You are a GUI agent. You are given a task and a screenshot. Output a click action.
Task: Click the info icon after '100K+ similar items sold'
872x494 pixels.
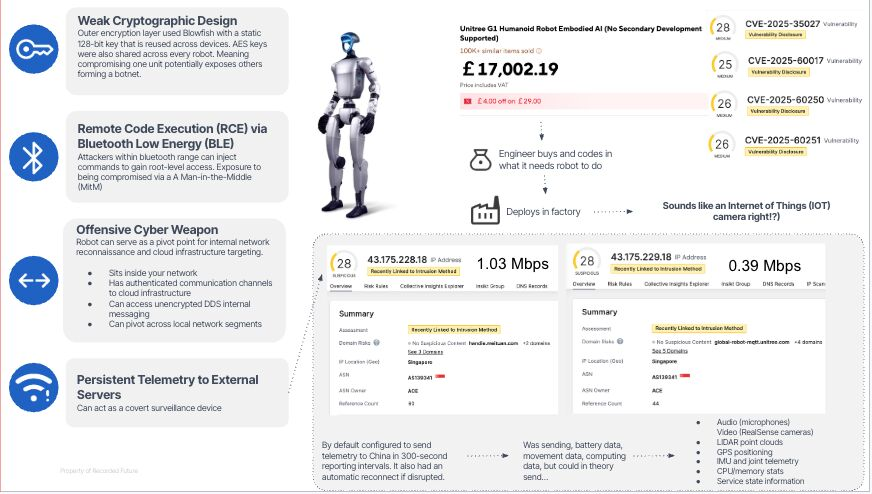(538, 51)
